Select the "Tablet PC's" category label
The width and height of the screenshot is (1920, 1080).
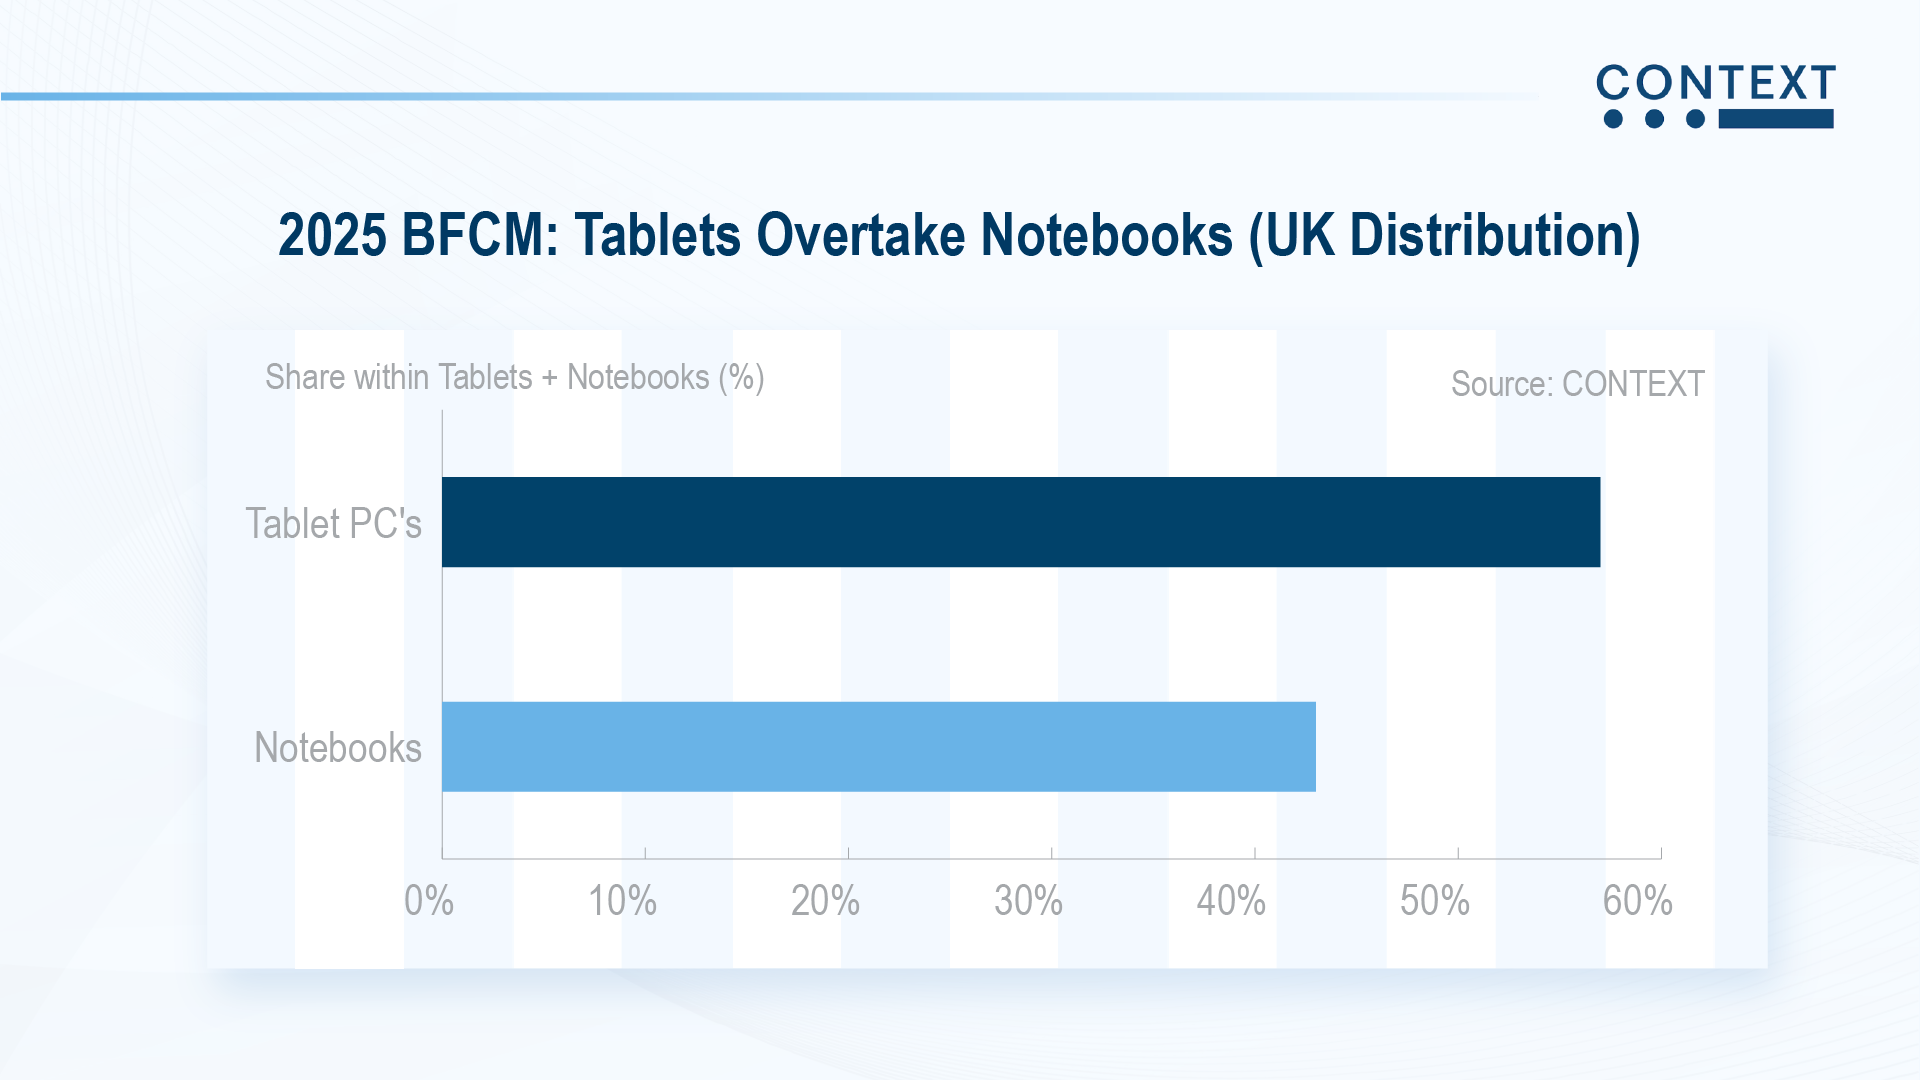coord(334,524)
